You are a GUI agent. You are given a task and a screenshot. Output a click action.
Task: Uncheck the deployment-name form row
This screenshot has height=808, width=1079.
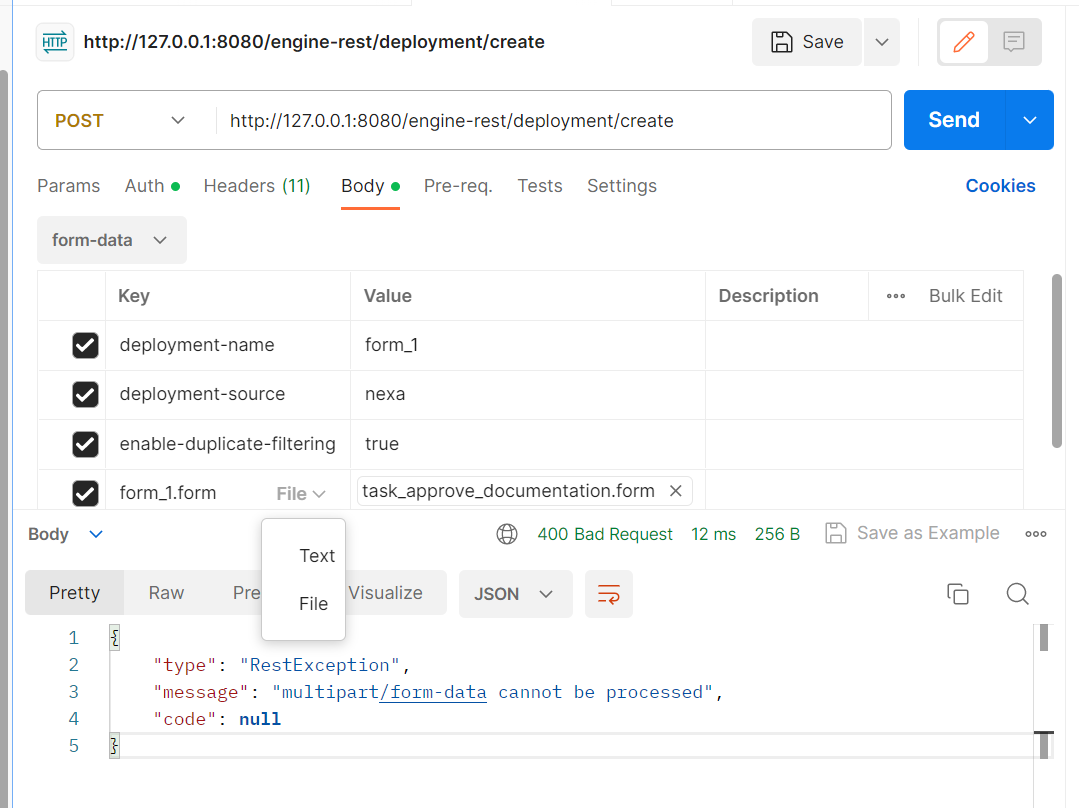click(85, 344)
